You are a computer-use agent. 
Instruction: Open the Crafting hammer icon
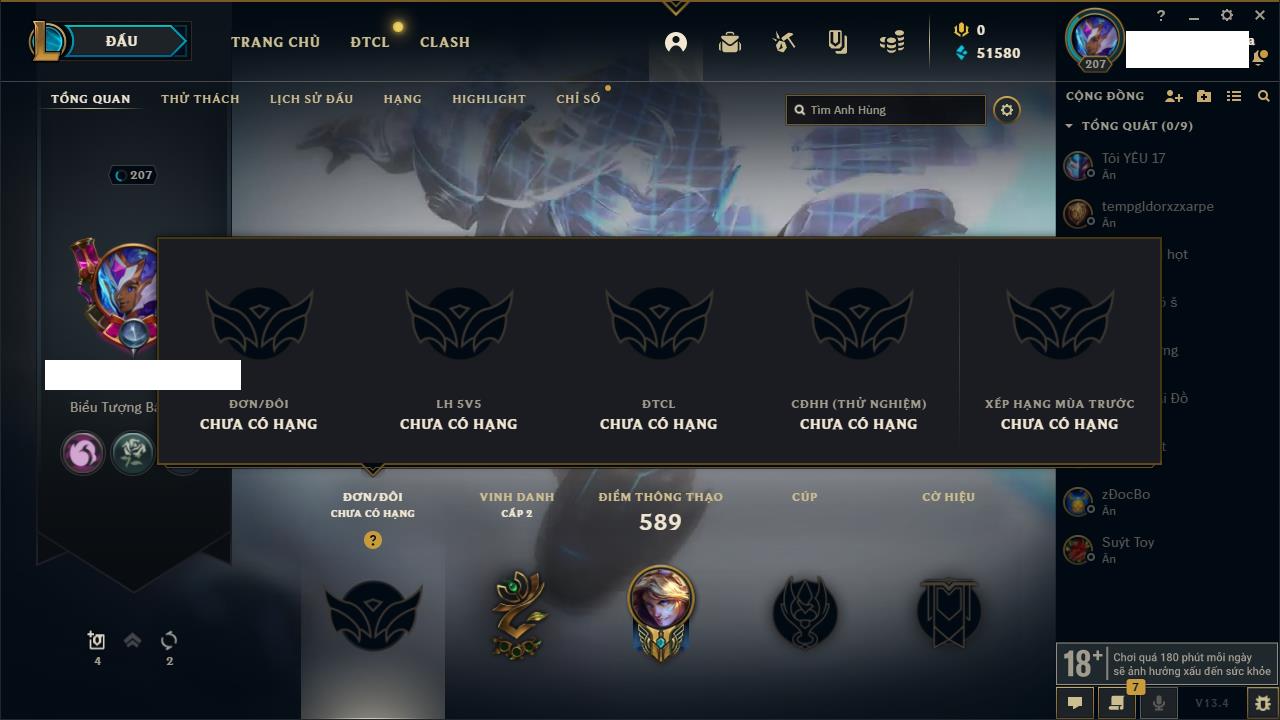pos(784,42)
